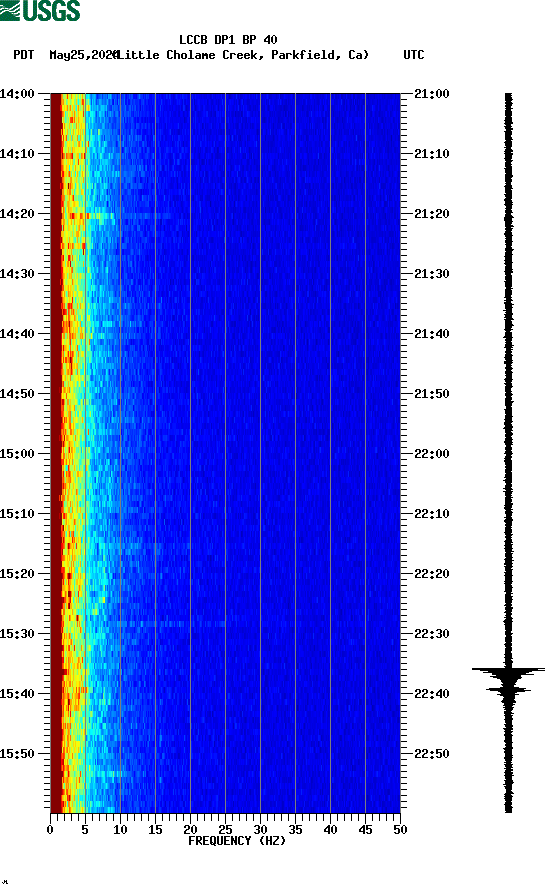Click the 22:50 UTC time label
Screen dimensions: 552x893
click(x=432, y=753)
